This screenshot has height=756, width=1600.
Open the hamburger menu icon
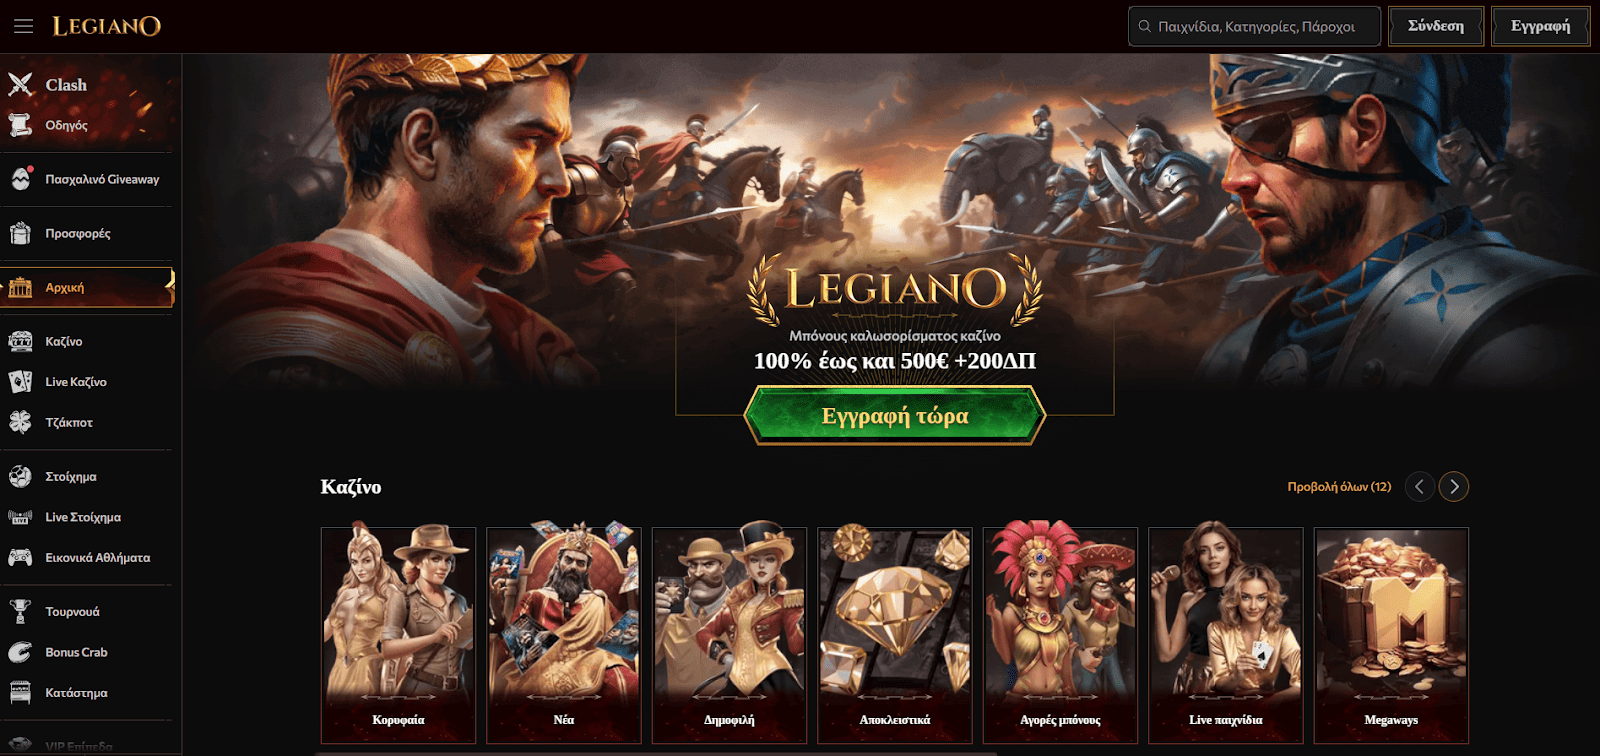click(23, 26)
